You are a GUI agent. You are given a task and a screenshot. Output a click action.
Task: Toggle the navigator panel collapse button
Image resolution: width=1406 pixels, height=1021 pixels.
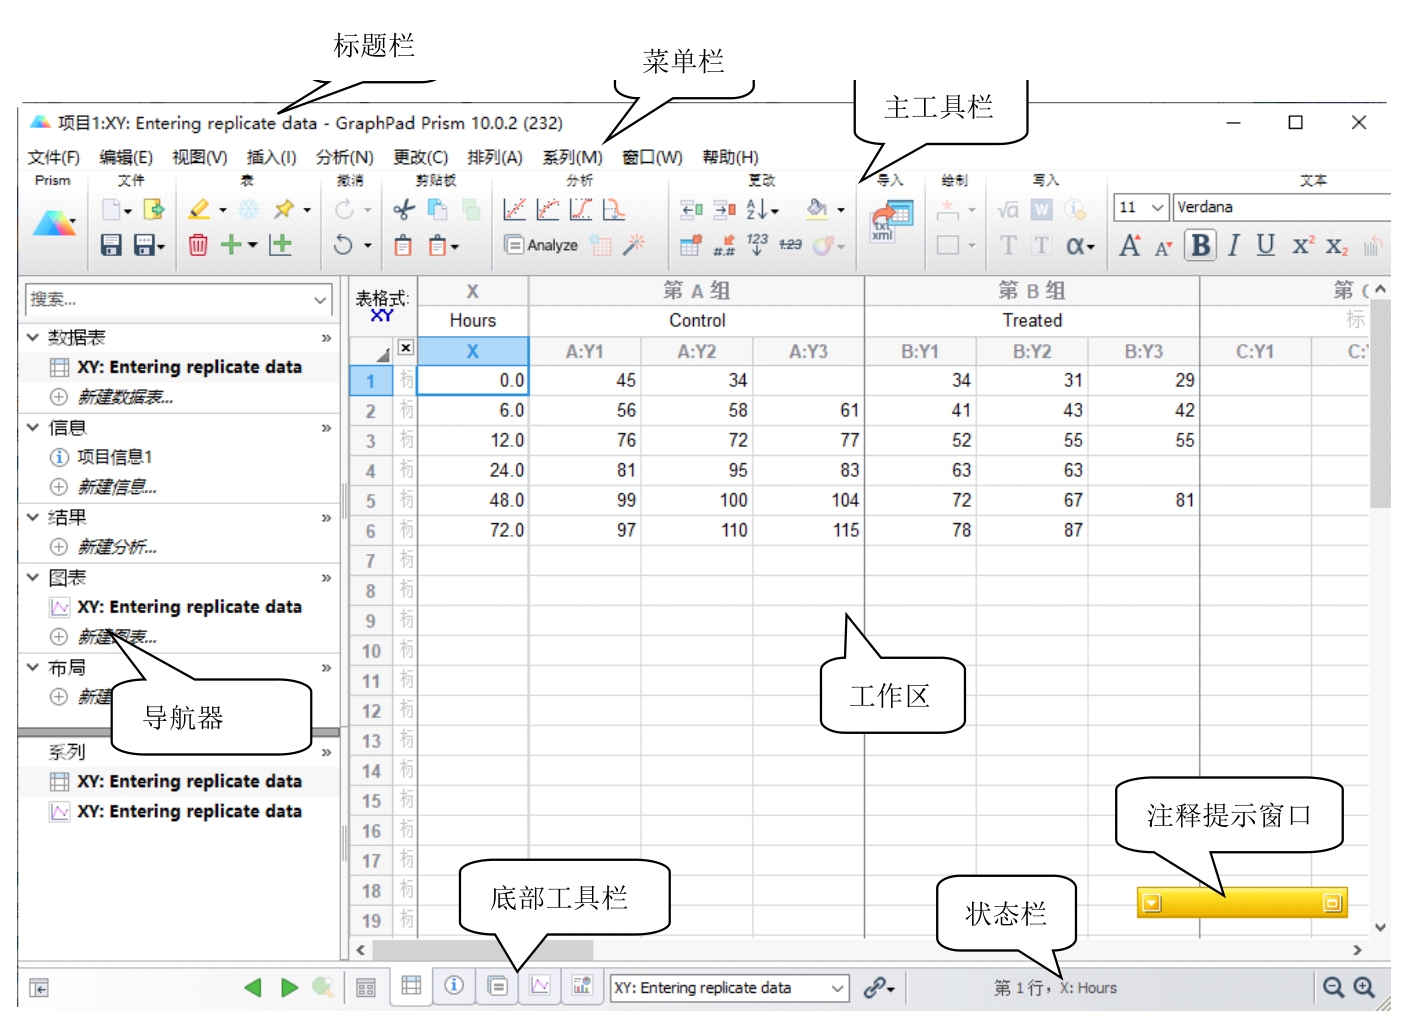coord(38,988)
